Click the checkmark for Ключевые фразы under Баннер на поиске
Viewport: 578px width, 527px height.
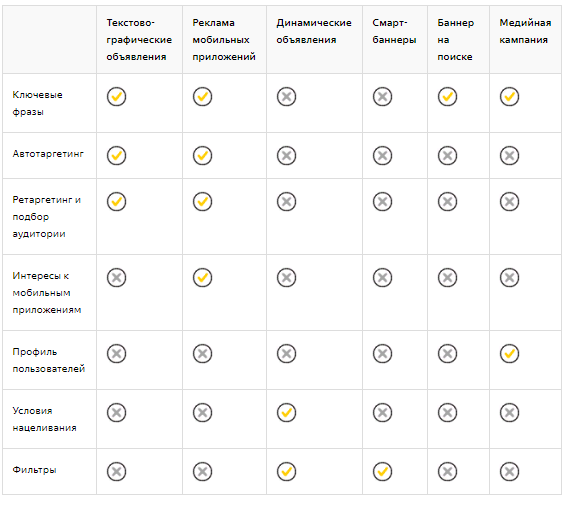click(448, 97)
